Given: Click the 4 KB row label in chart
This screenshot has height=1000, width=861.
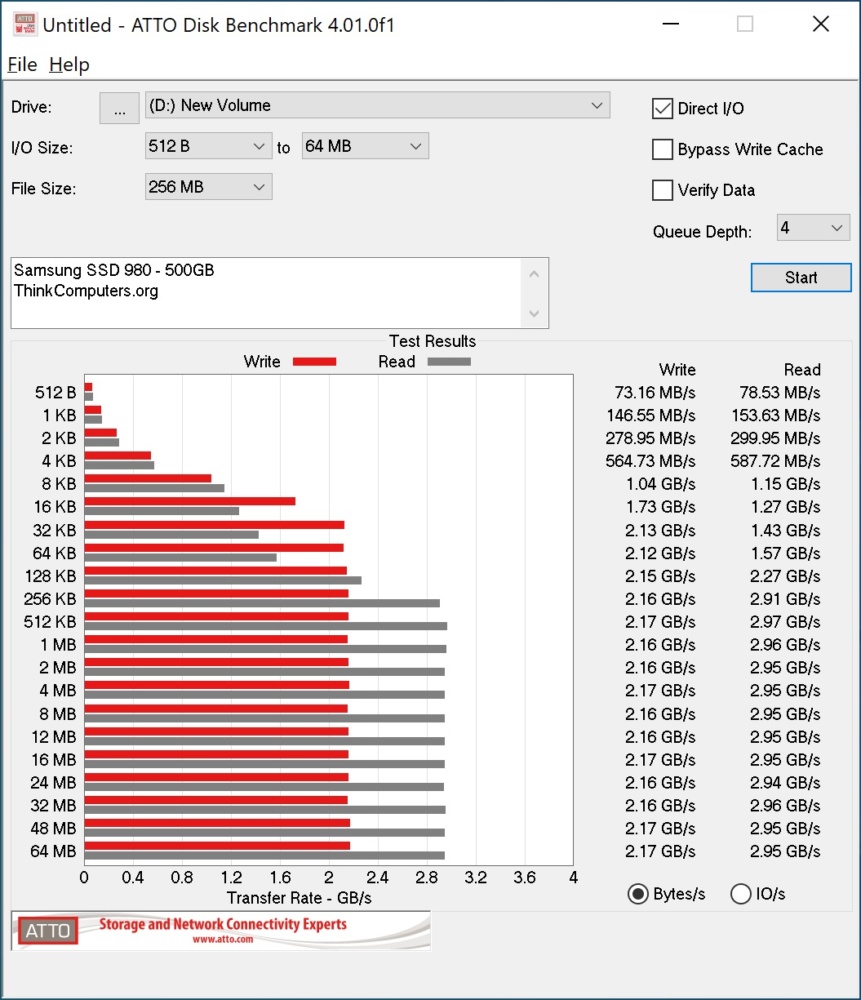Looking at the screenshot, I should coord(59,461).
